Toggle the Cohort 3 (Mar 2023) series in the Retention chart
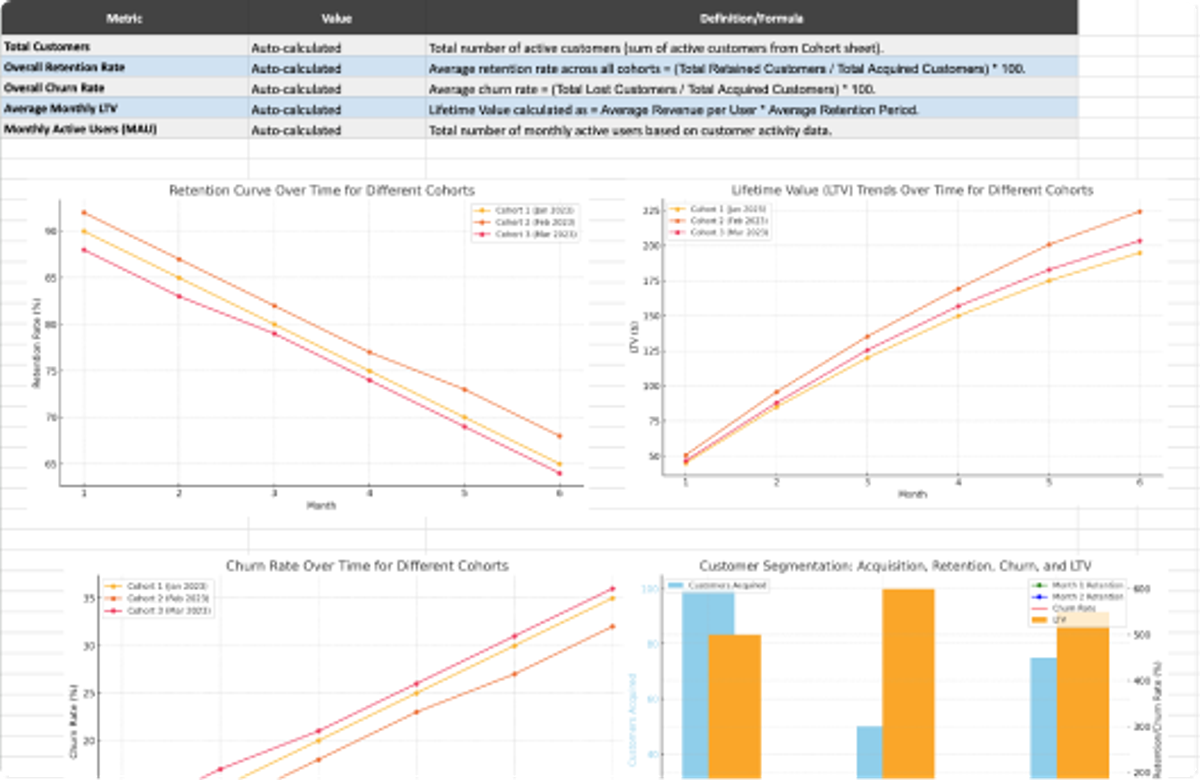 tap(480, 232)
